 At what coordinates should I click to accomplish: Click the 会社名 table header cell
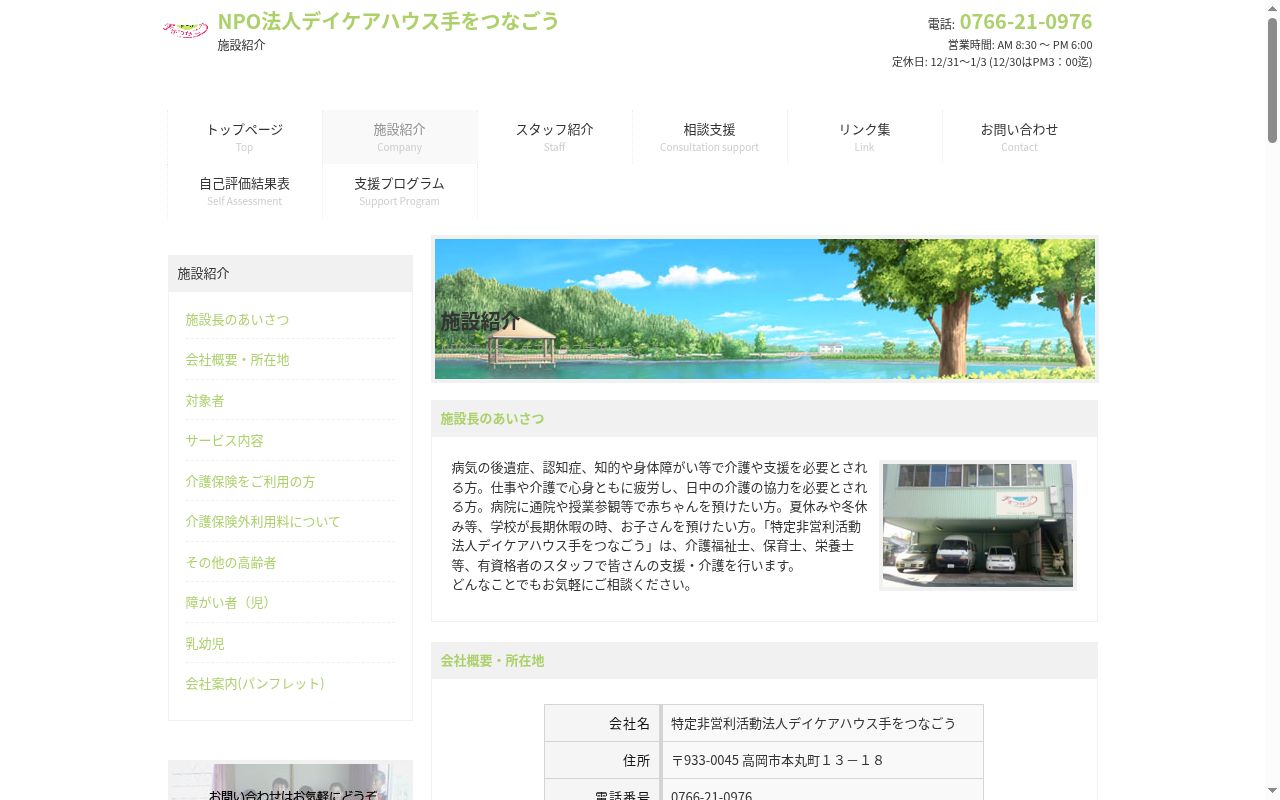coord(603,723)
